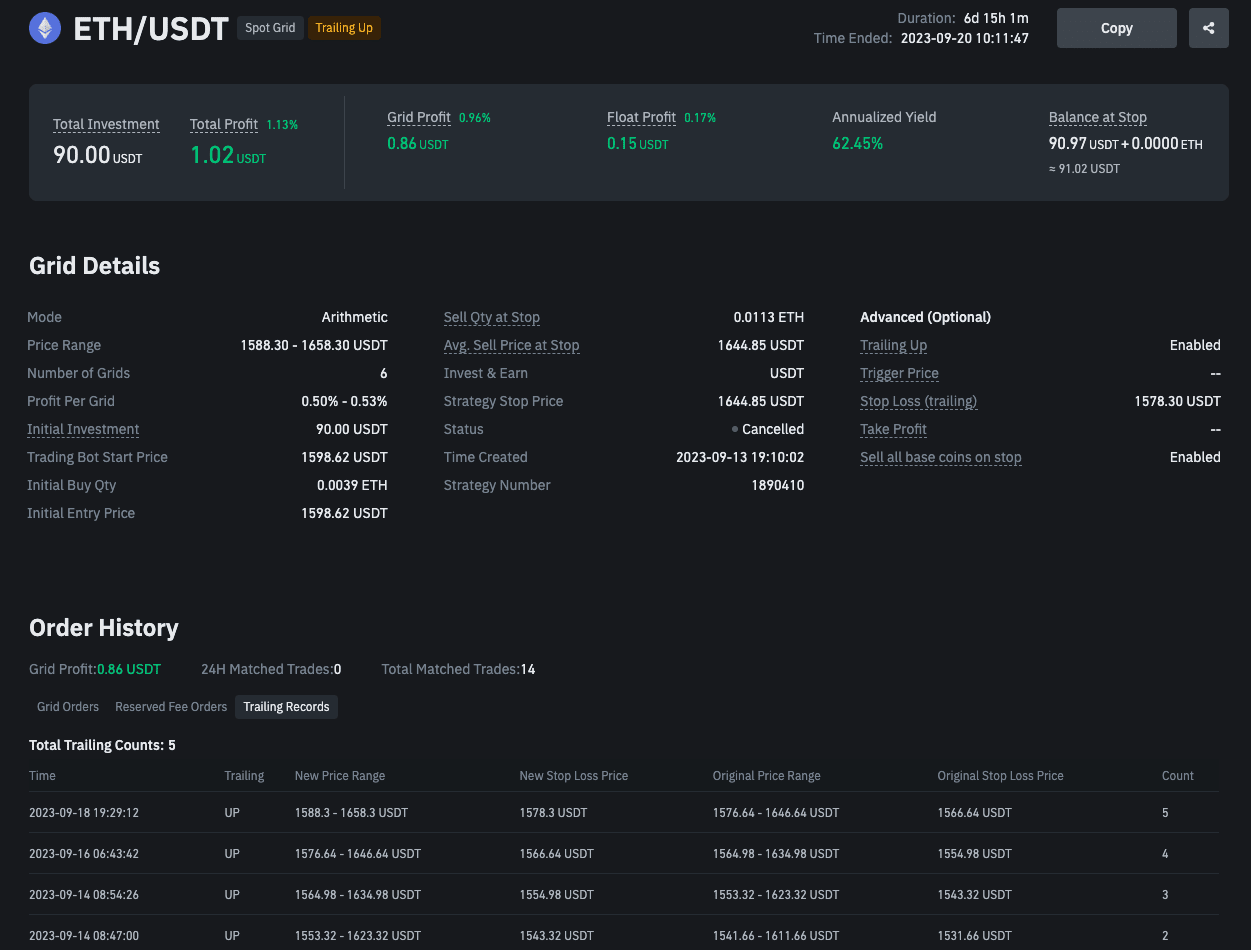The width and height of the screenshot is (1251, 950).
Task: Click Sell Qty at Stop label
Action: coord(491,317)
